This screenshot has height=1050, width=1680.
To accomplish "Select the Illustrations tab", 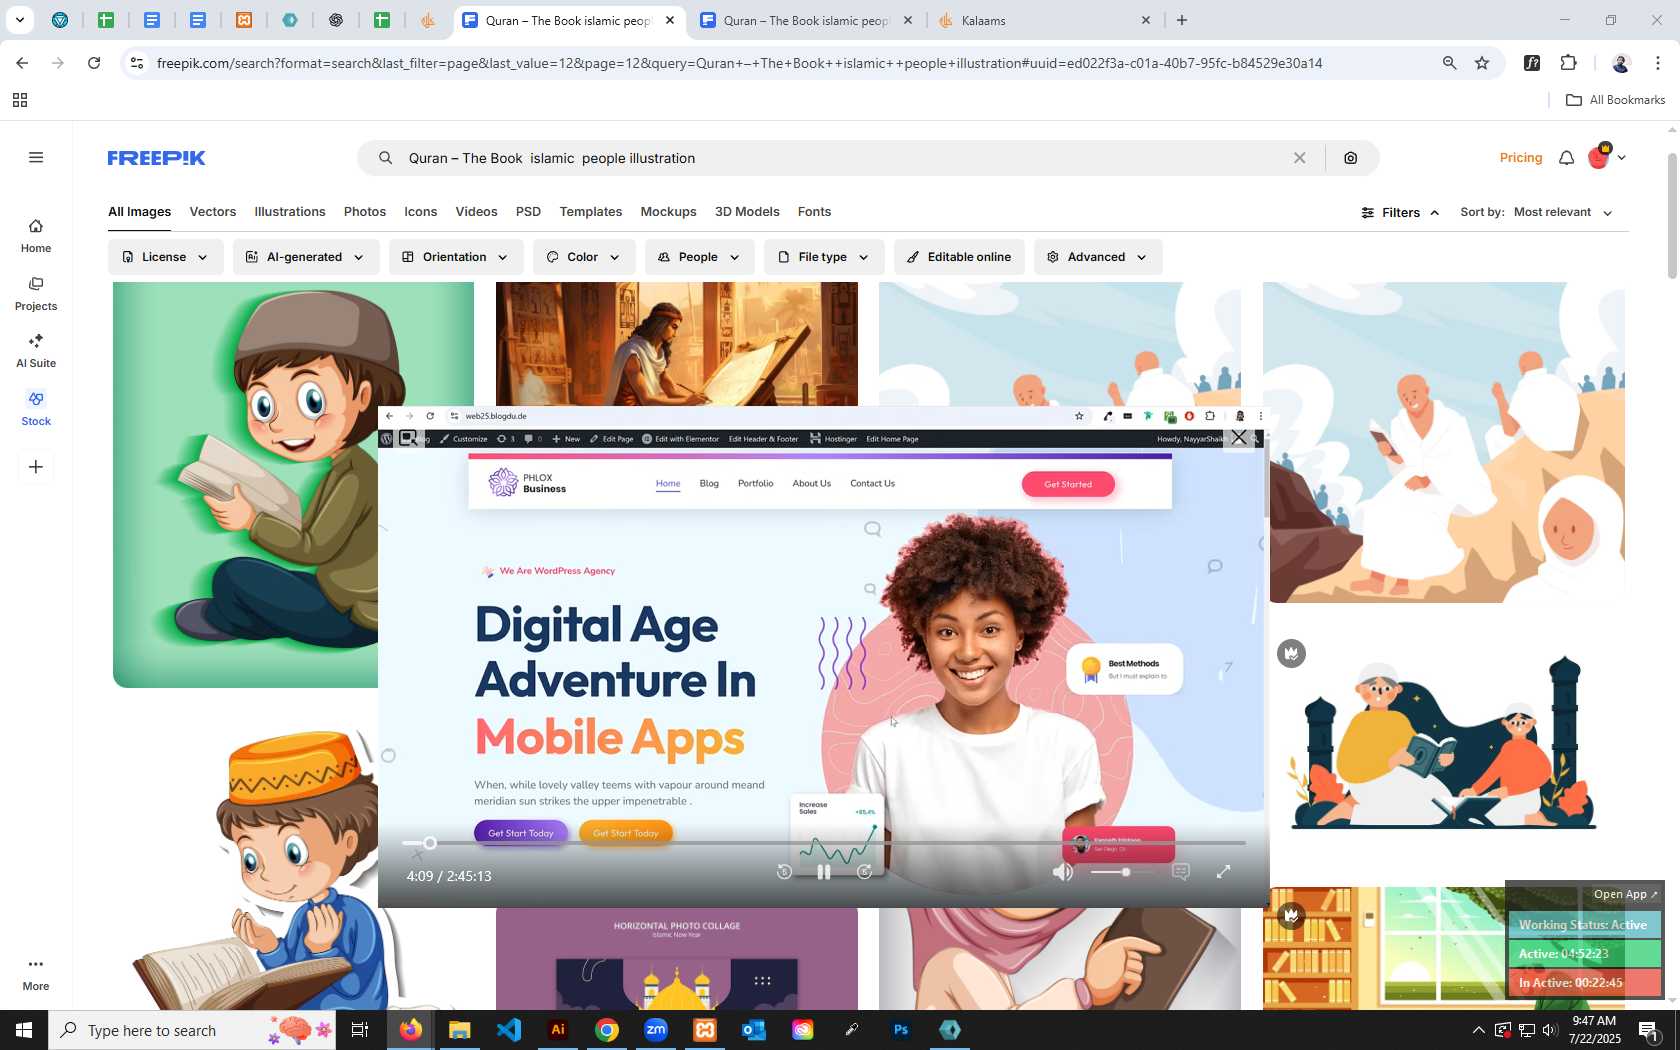I will click(290, 212).
